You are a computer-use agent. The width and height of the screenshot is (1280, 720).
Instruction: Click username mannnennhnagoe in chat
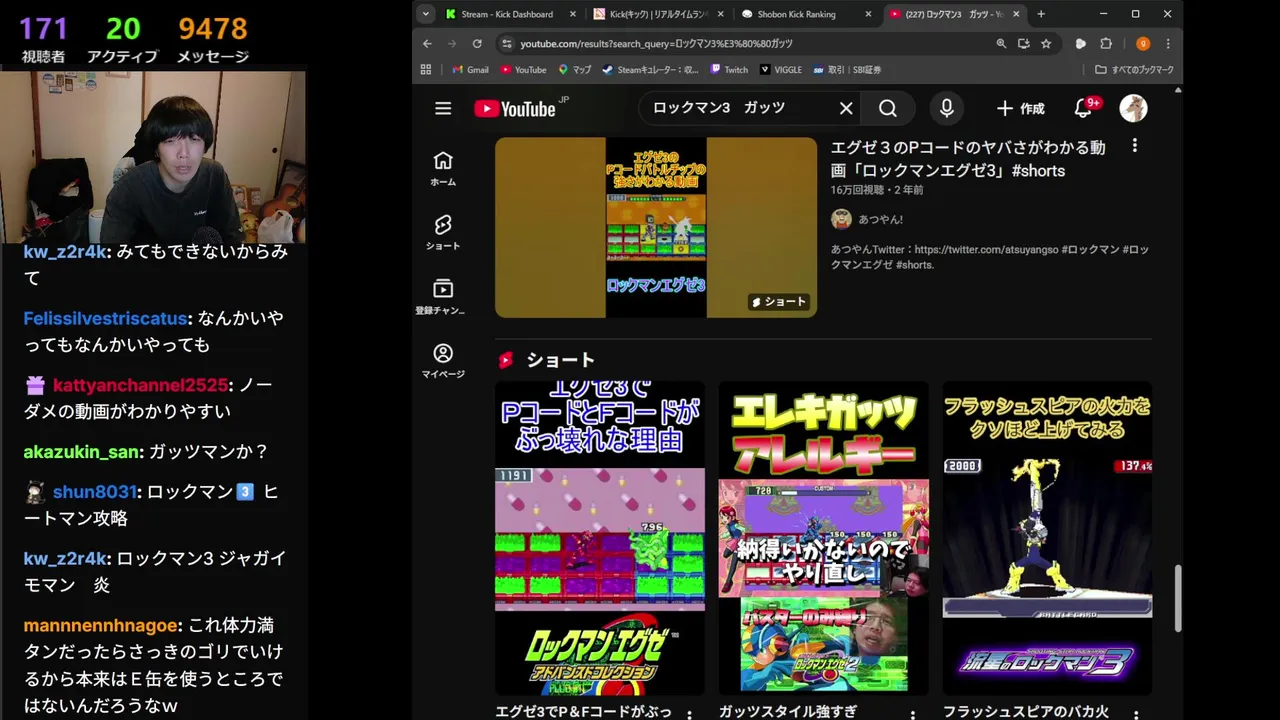101,625
